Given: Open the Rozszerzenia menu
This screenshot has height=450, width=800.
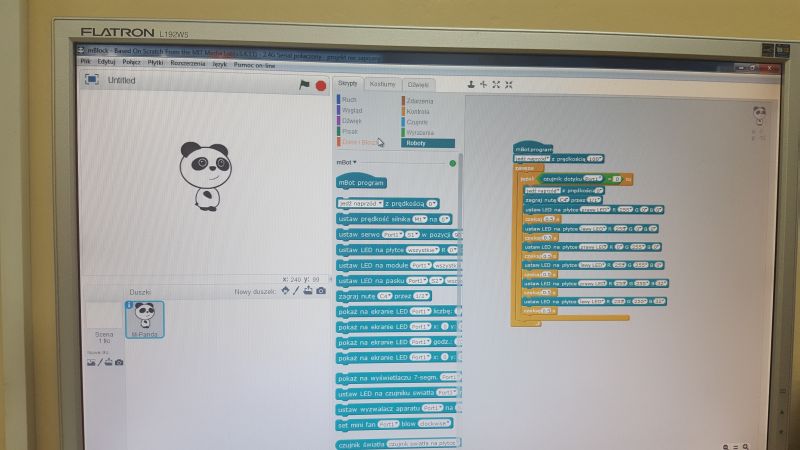Looking at the screenshot, I should point(187,63).
